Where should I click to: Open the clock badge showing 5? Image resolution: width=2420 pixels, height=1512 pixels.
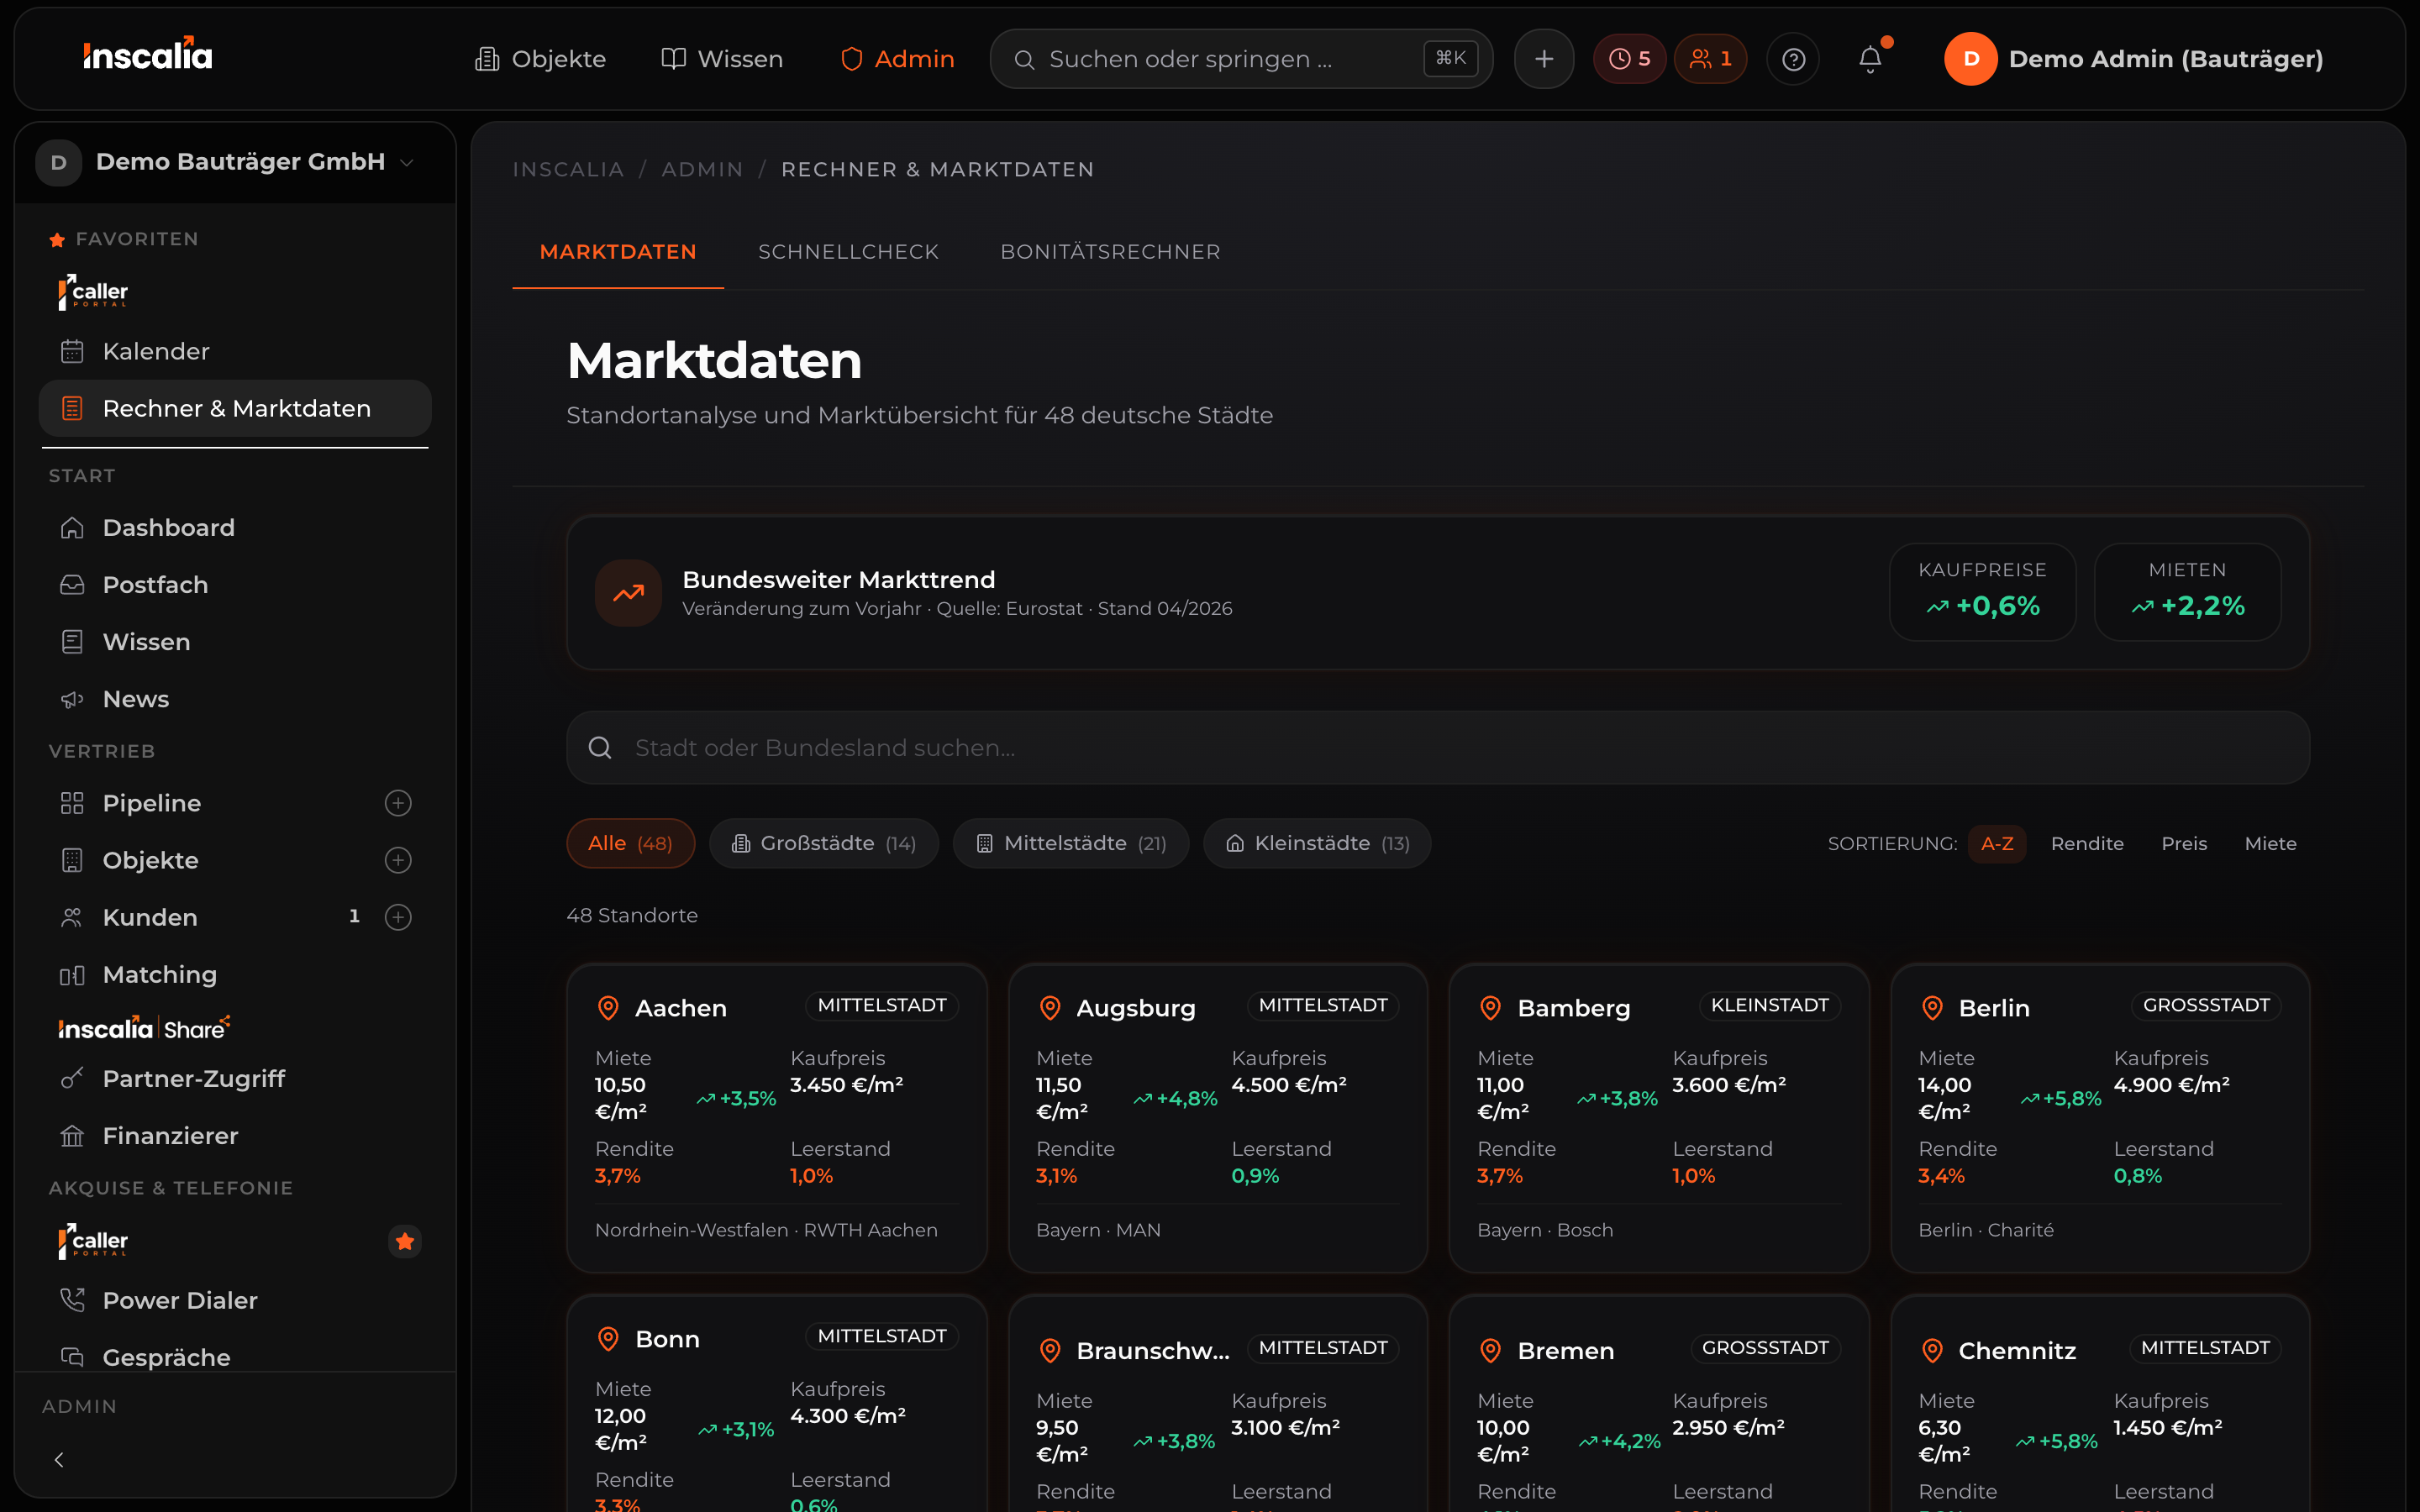coord(1629,59)
